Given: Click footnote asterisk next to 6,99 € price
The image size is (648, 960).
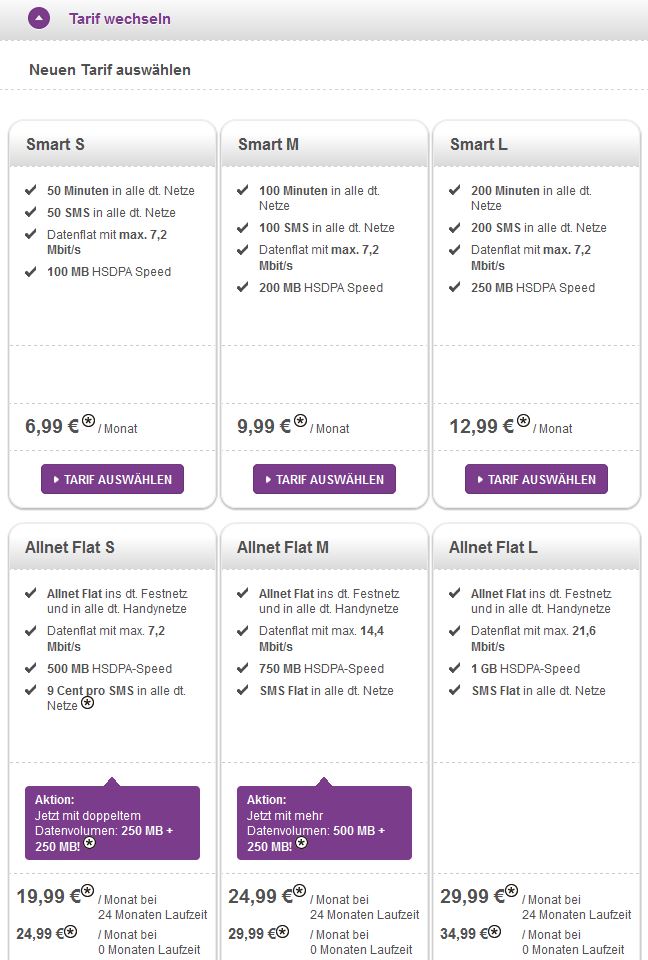Looking at the screenshot, I should coord(88,421).
